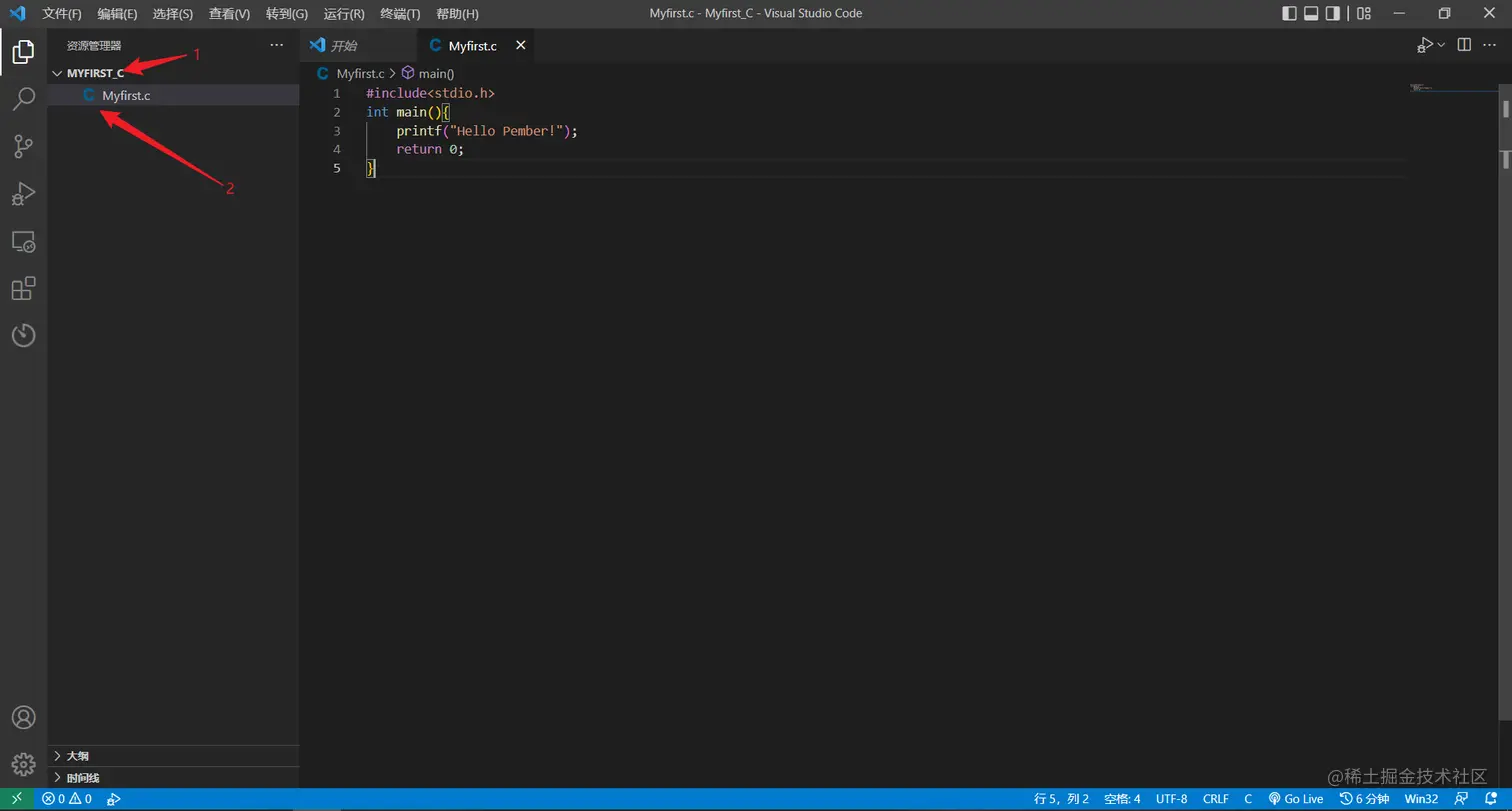Open the Search view in the activity bar
Screen dimensions: 1512x811
pos(23,99)
